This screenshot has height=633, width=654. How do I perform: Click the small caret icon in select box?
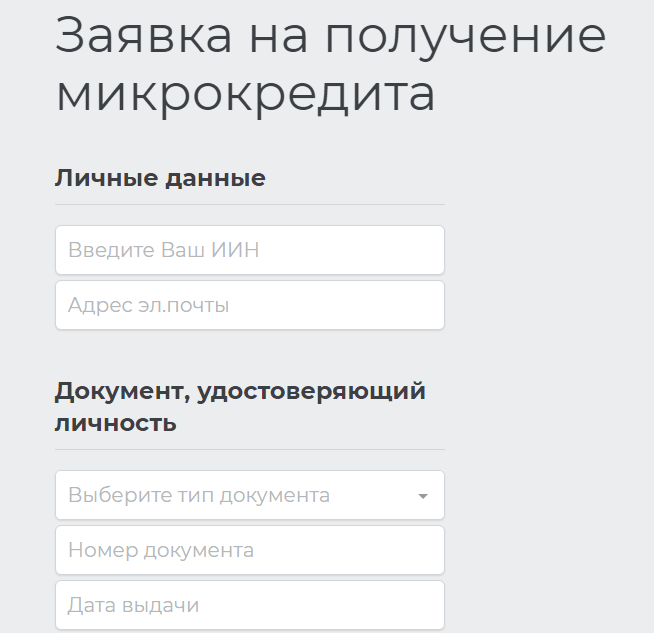pos(423,496)
